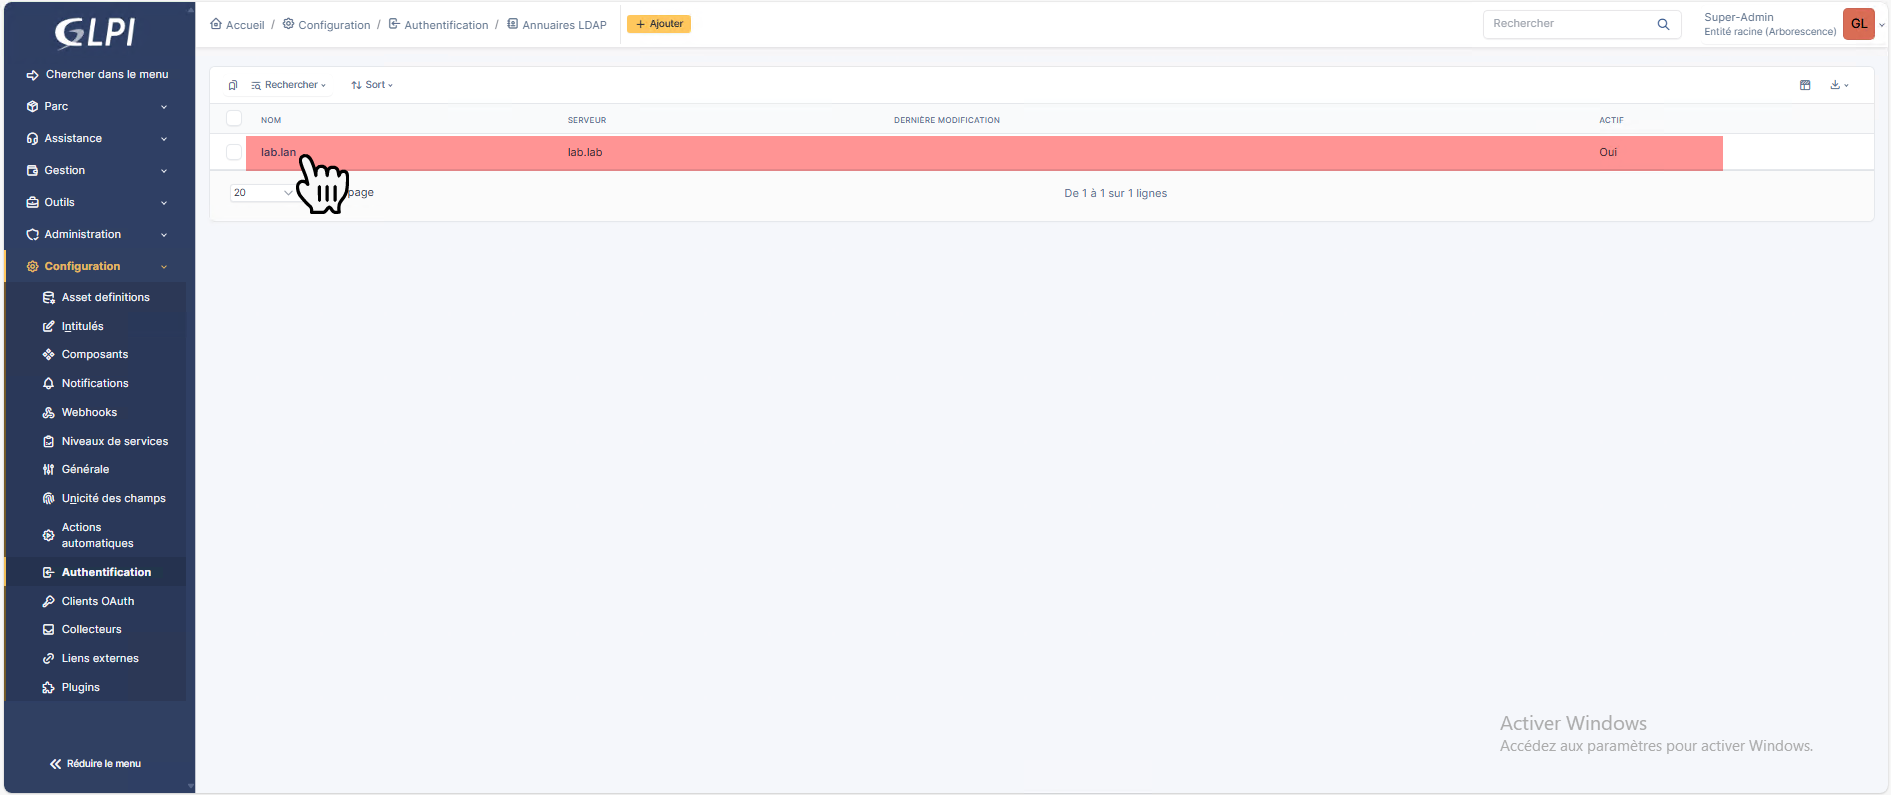Open the saved searches bookmark icon
The width and height of the screenshot is (1891, 795).
click(x=233, y=85)
